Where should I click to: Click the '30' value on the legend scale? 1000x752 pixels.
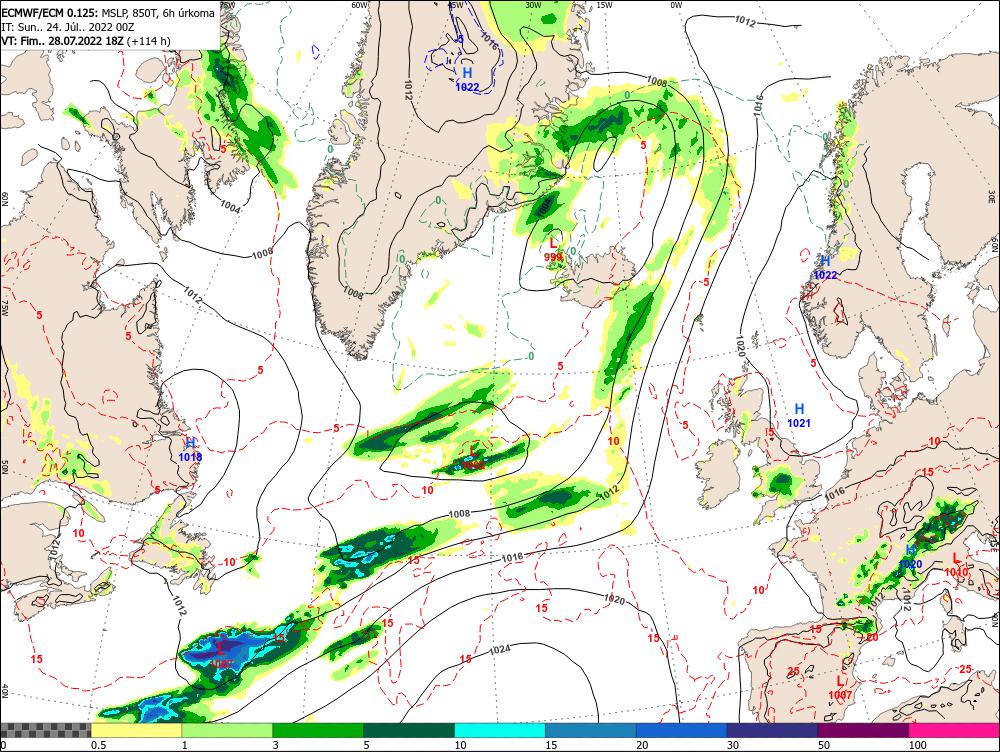(x=733, y=745)
